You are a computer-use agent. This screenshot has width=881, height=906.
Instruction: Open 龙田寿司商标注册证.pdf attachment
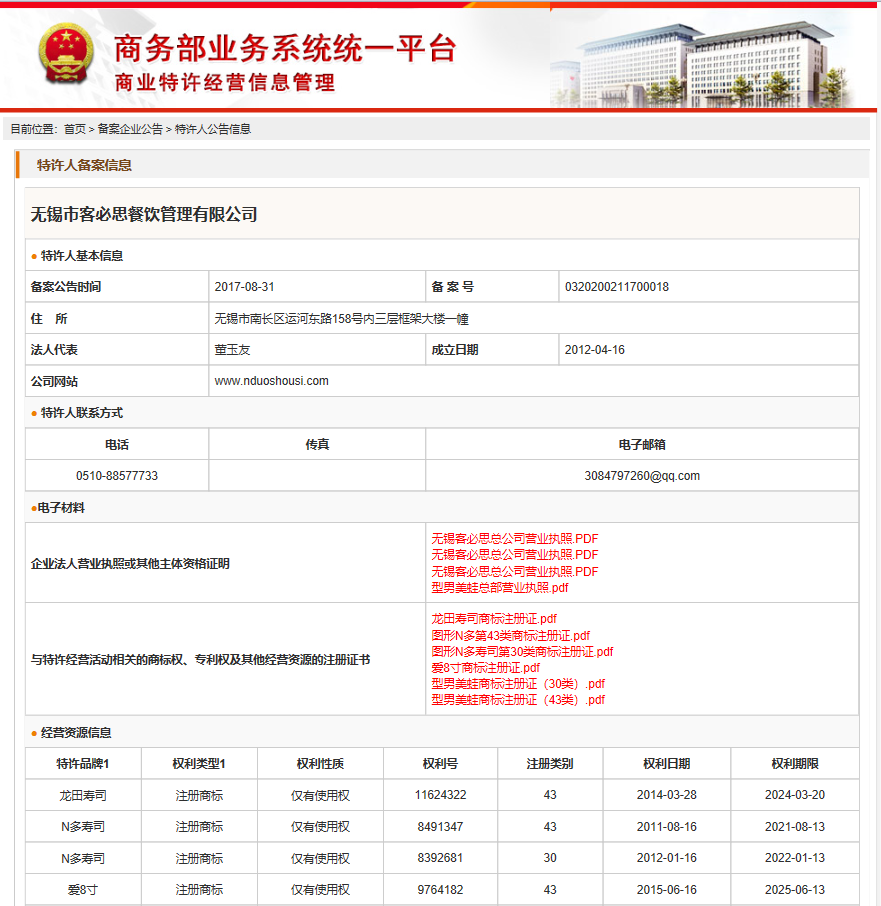494,619
